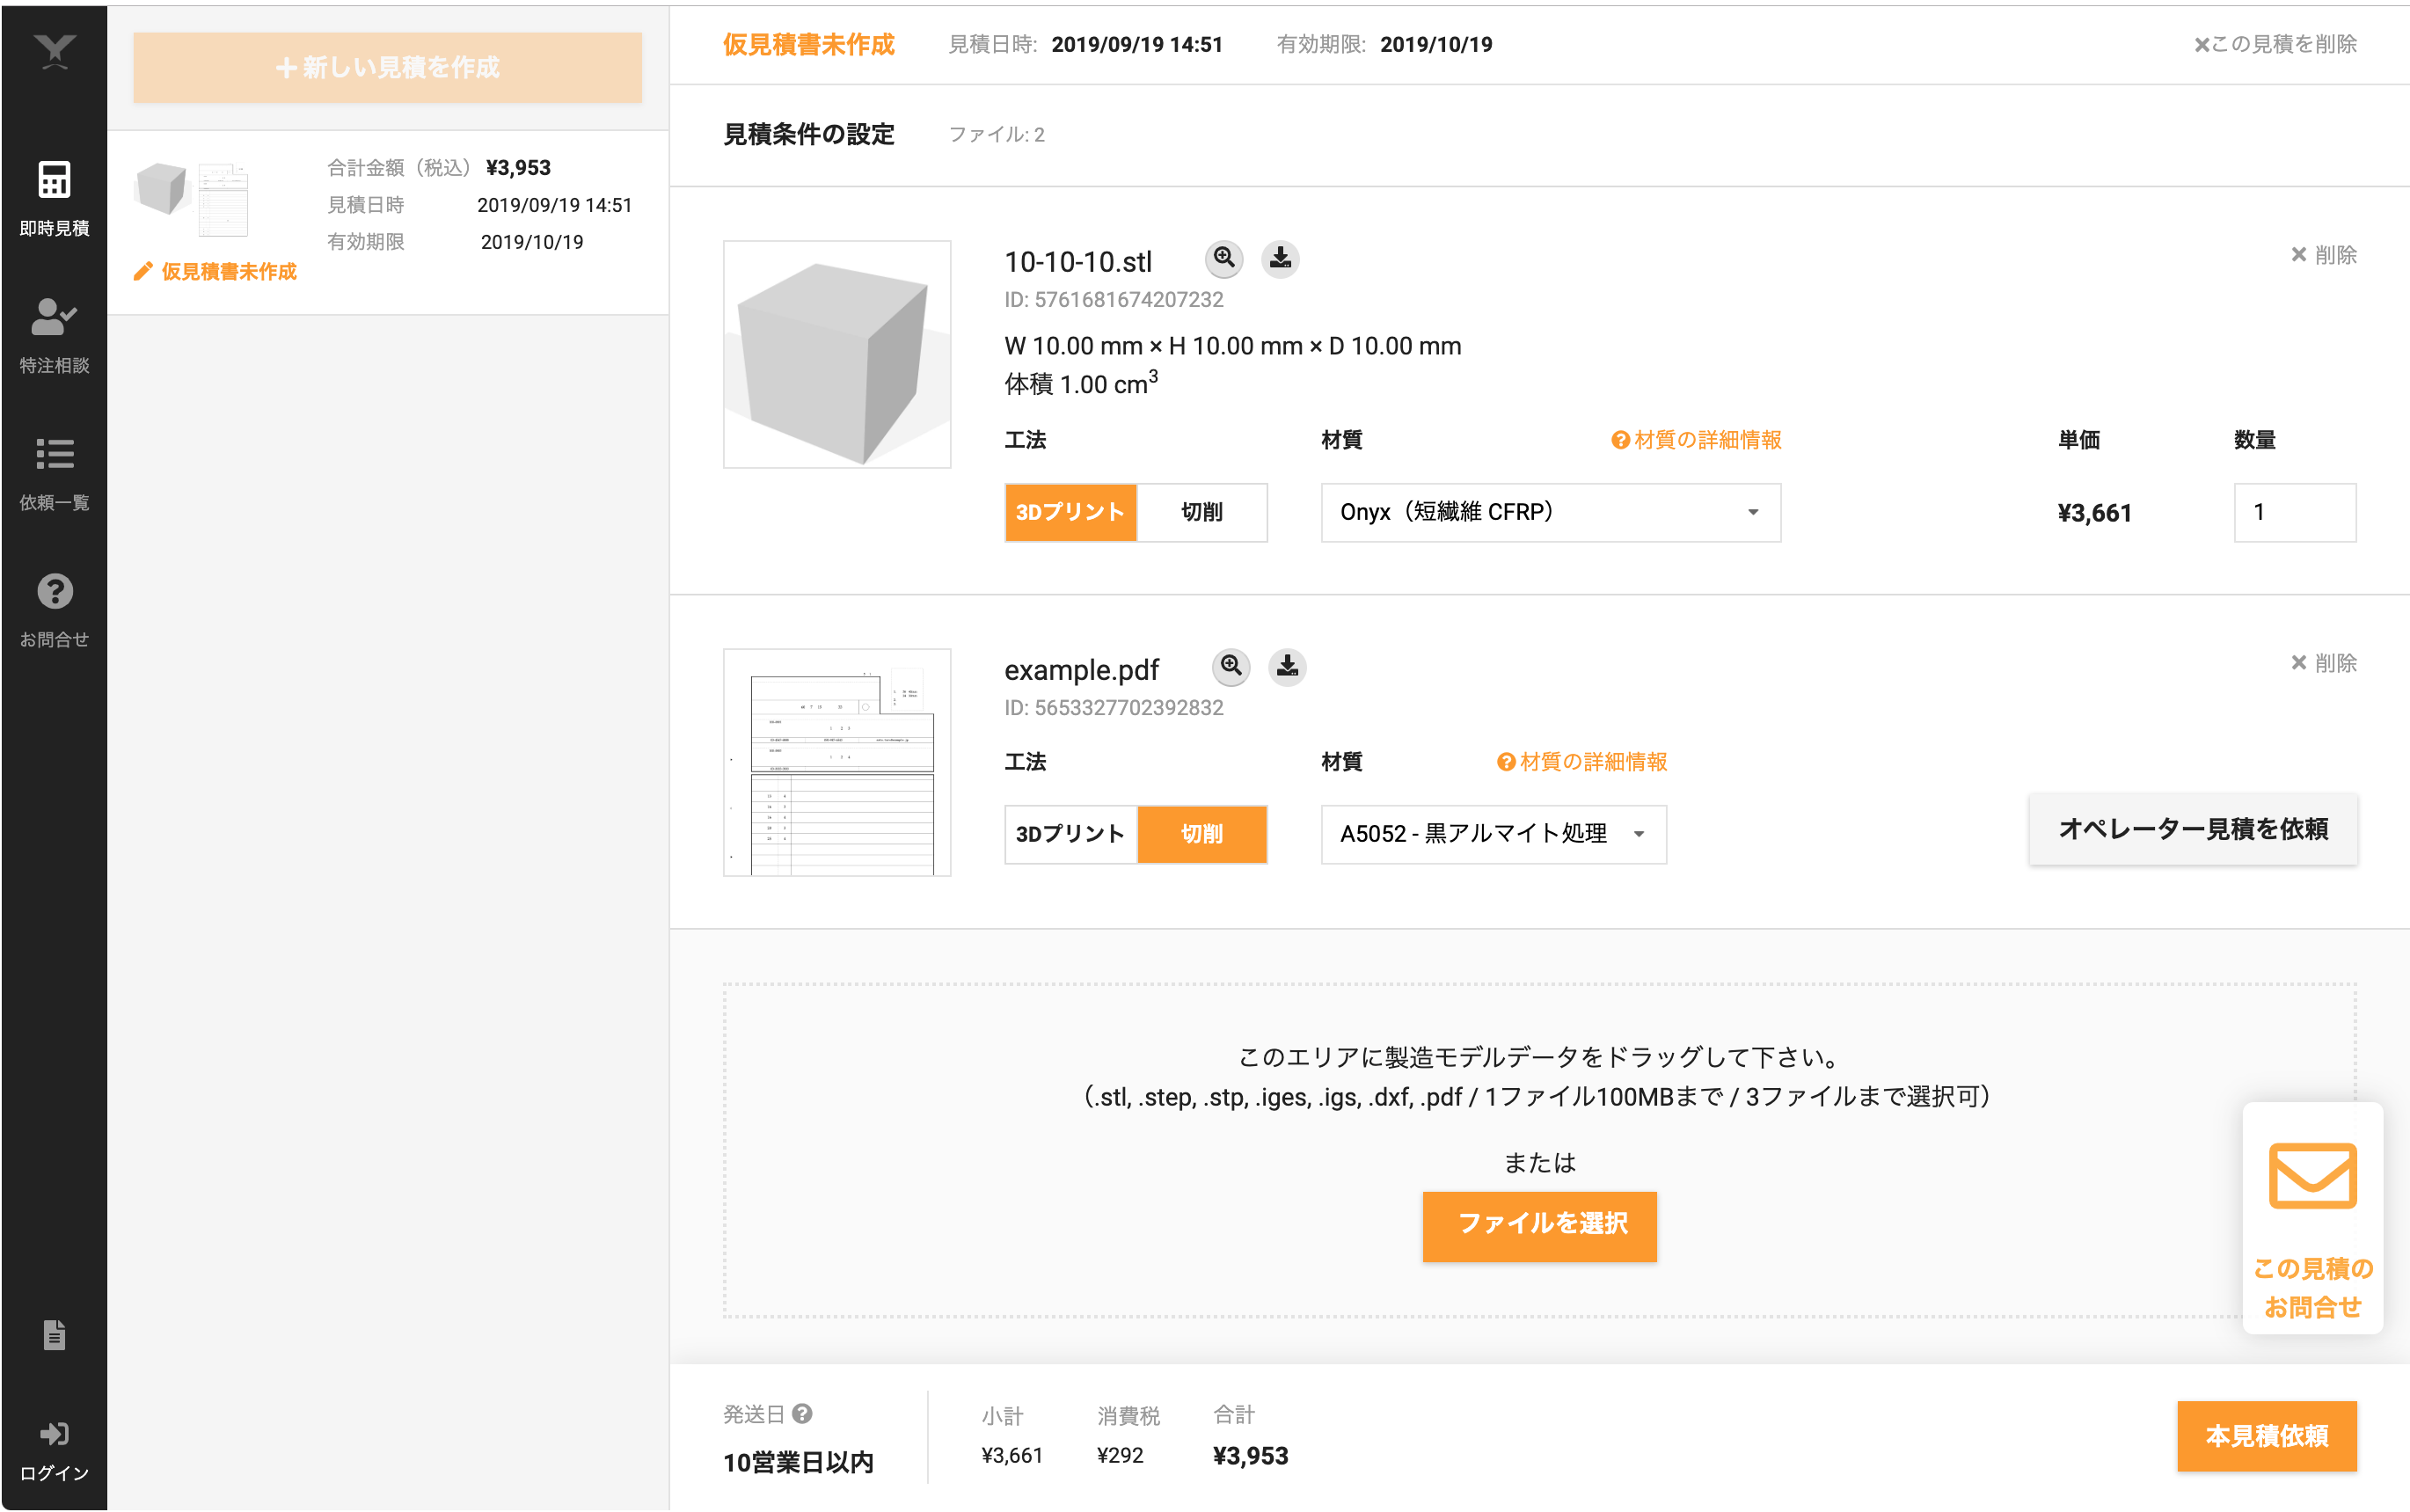The width and height of the screenshot is (2410, 1512).
Task: Expand the A5052 - 黒アルマイト処理 dropdown
Action: point(1493,835)
